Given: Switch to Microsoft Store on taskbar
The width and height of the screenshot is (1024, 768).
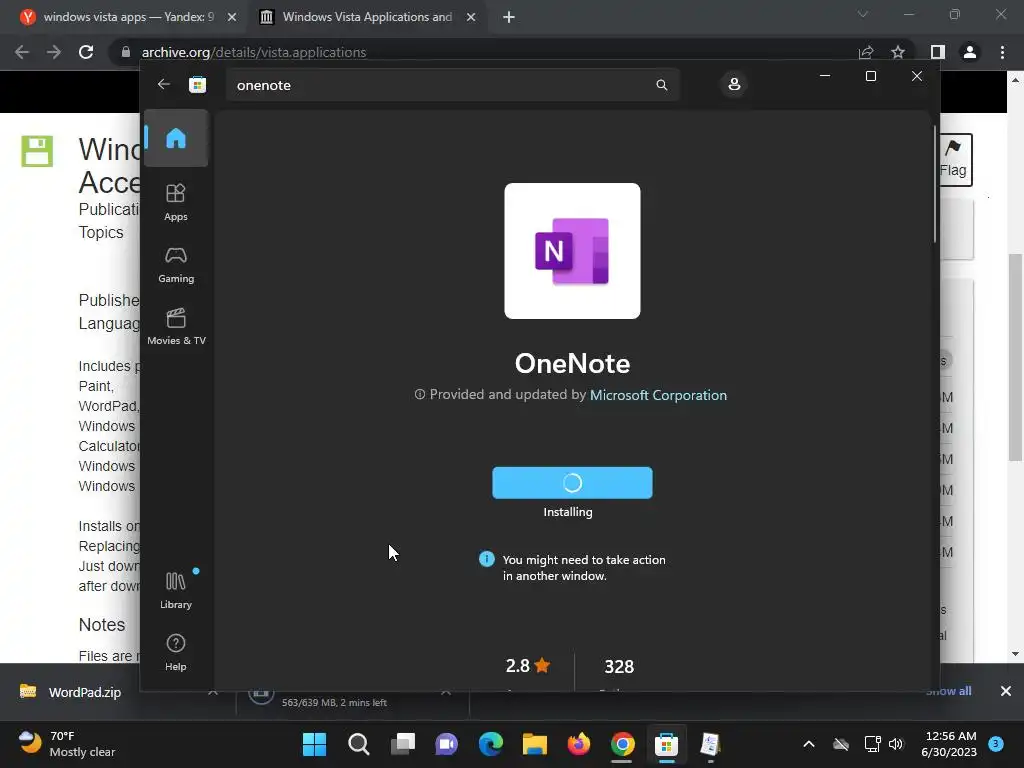Looking at the screenshot, I should pyautogui.click(x=666, y=744).
